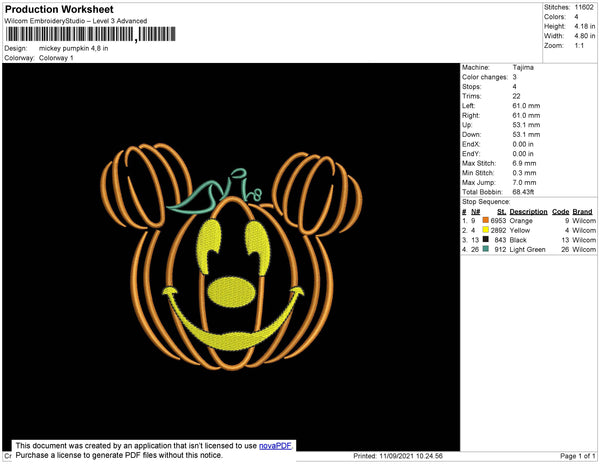This screenshot has width=600, height=464.
Task: Select the Max Jump value '7.0 mm'
Action: [x=524, y=182]
